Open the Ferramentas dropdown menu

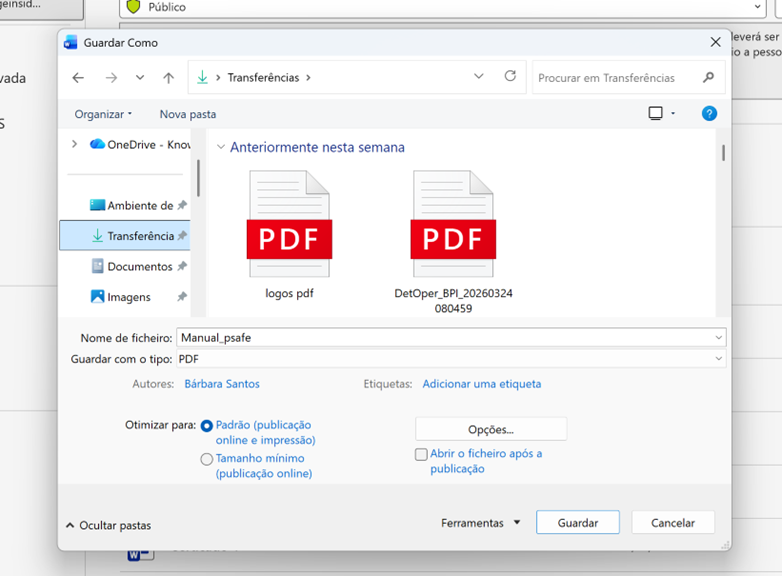click(x=481, y=523)
